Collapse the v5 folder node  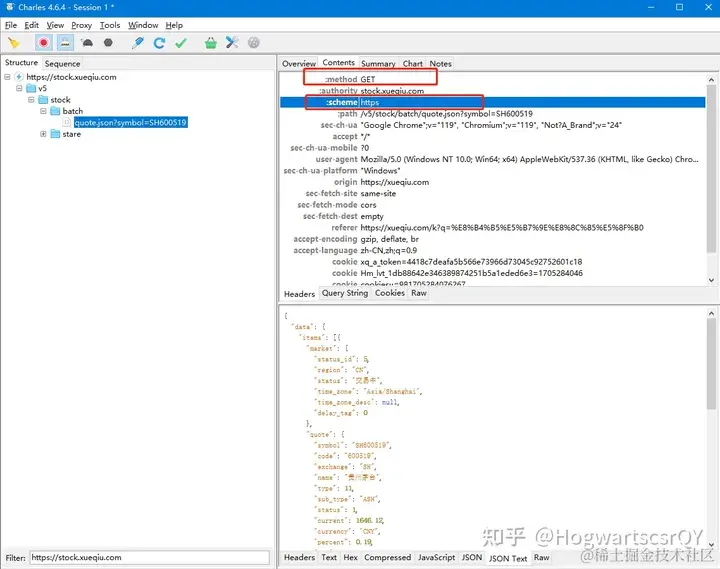pyautogui.click(x=19, y=88)
